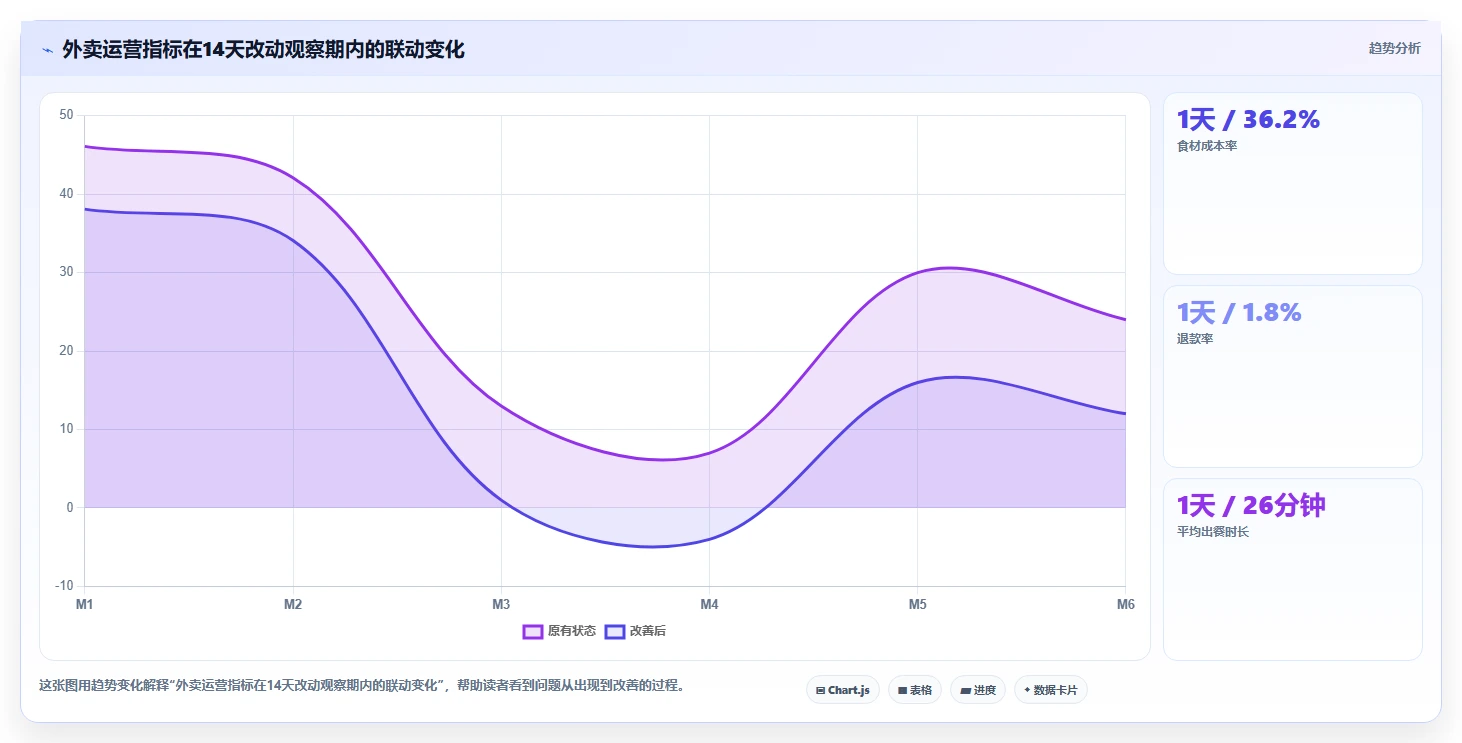
Task: Click the 平均出餐时长 caption
Action: (1213, 532)
